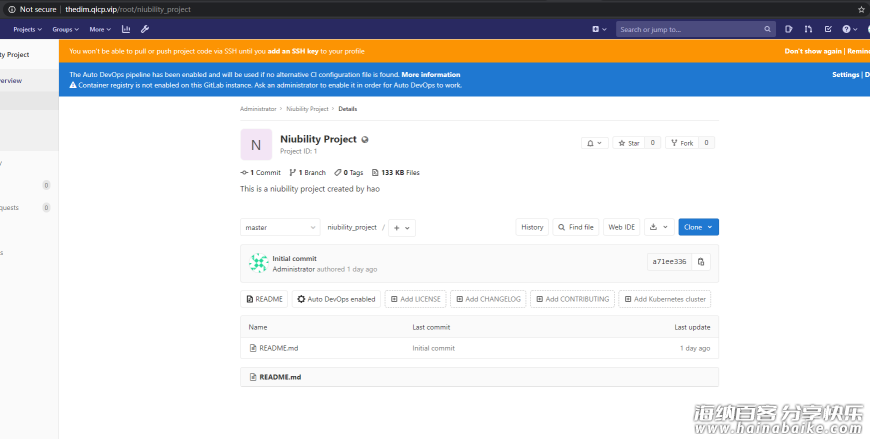
Task: Open Merge requests icon in navbar
Action: tap(808, 29)
